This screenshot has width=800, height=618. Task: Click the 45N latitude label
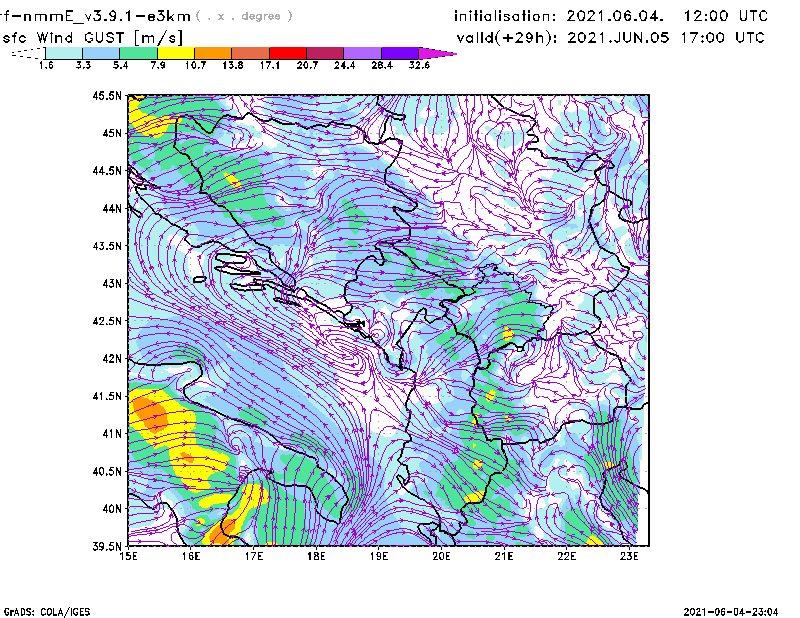[x=112, y=133]
